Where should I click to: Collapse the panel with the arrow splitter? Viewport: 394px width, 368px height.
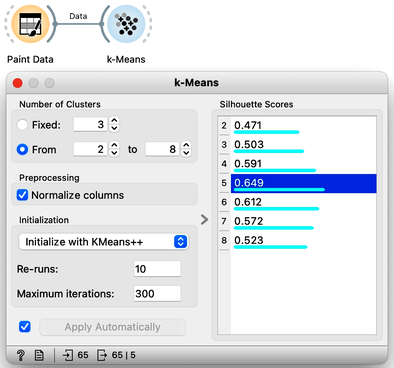point(205,219)
